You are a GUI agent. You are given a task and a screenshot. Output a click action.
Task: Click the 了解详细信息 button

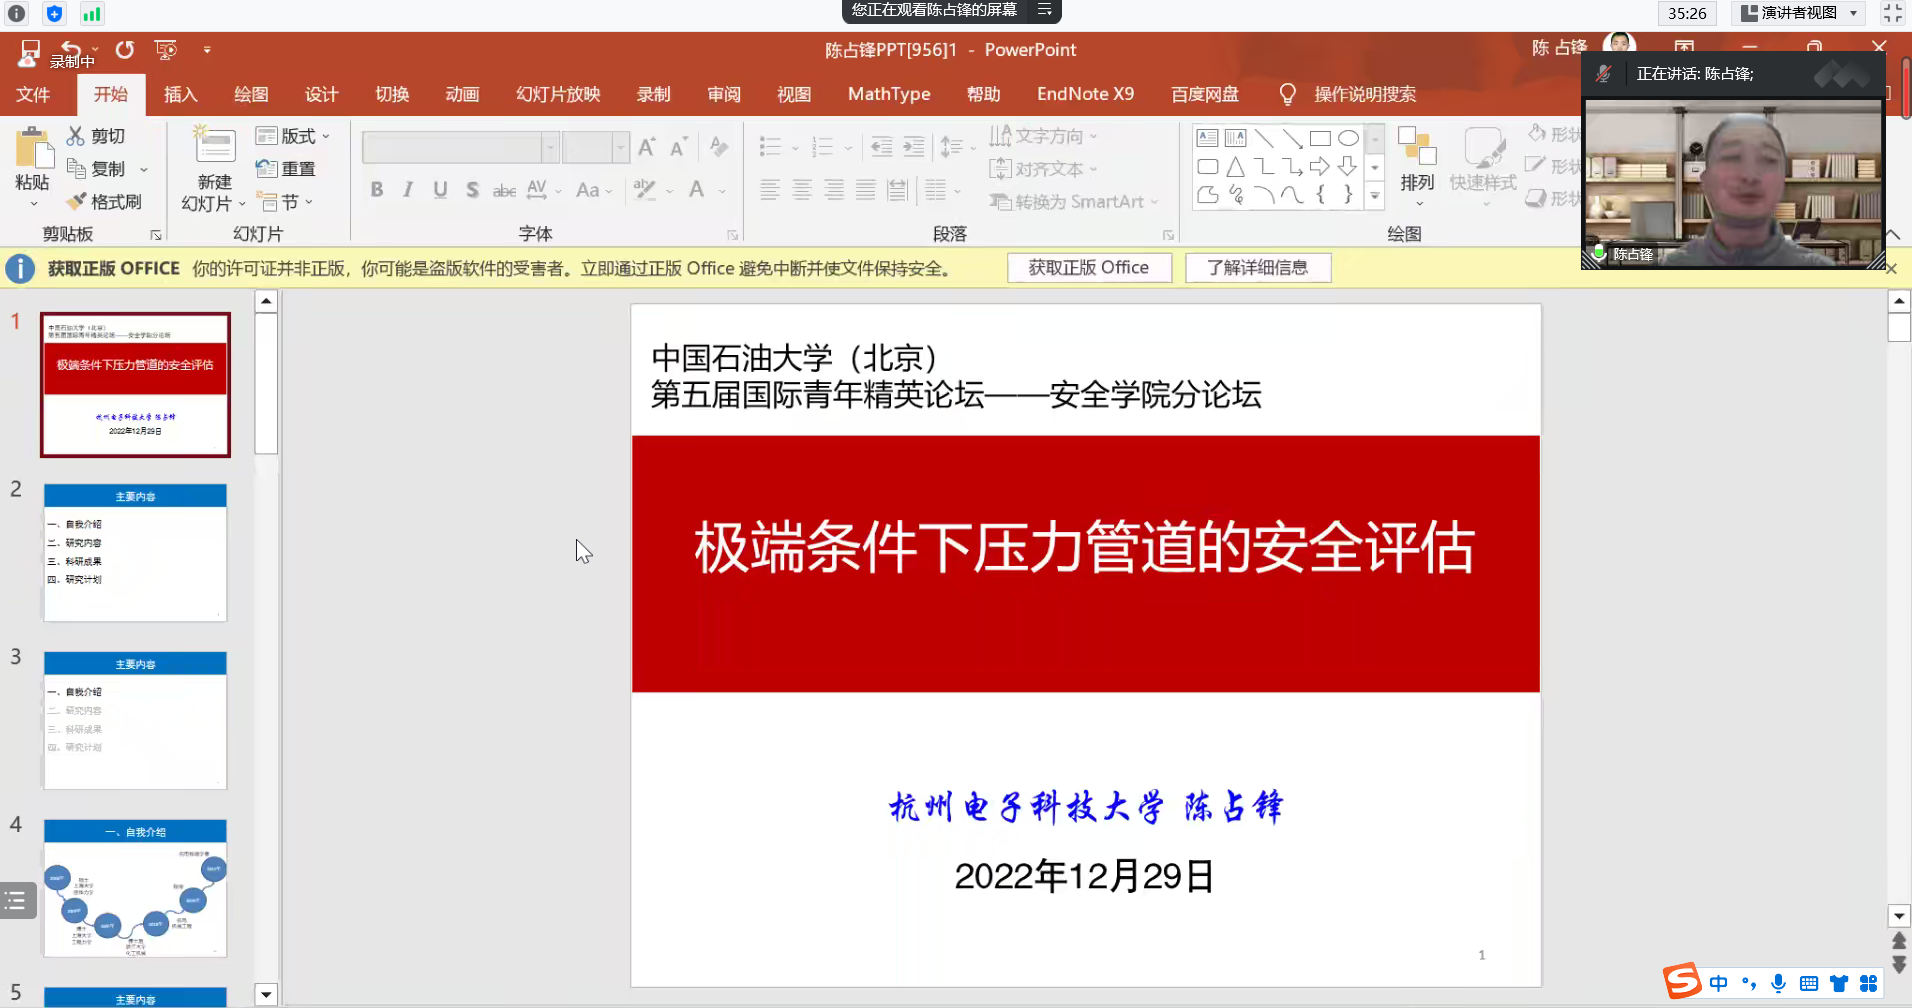coord(1257,268)
